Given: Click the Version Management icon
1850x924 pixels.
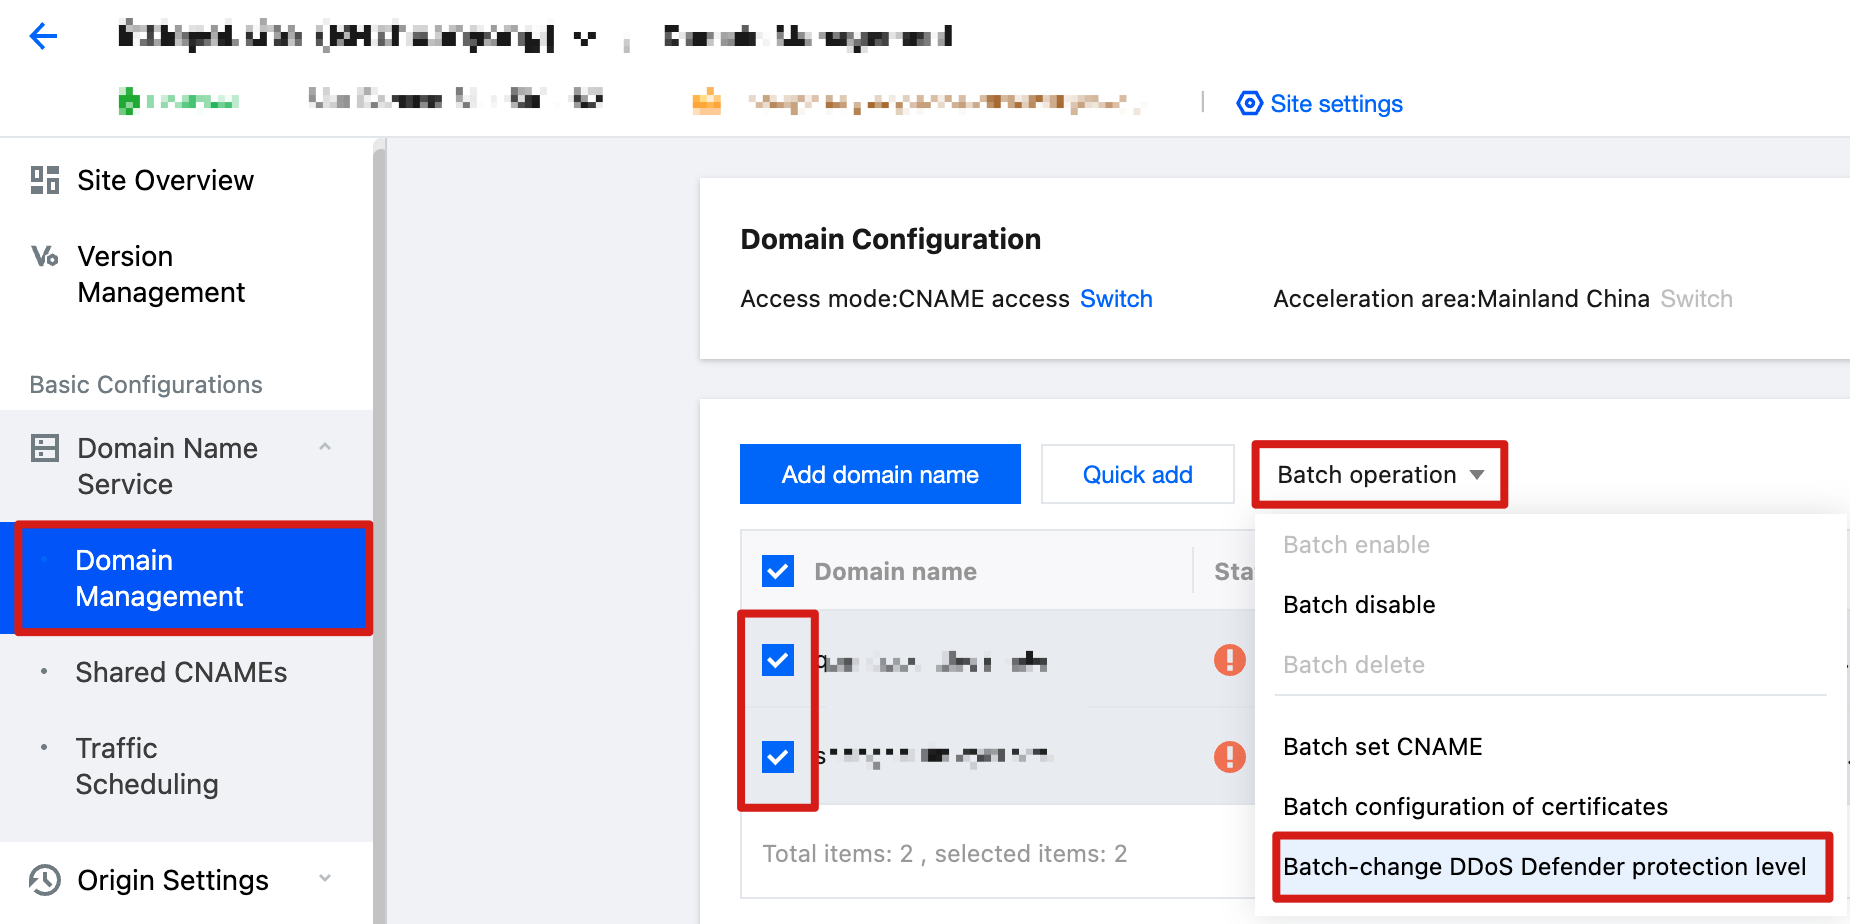Looking at the screenshot, I should 45,256.
